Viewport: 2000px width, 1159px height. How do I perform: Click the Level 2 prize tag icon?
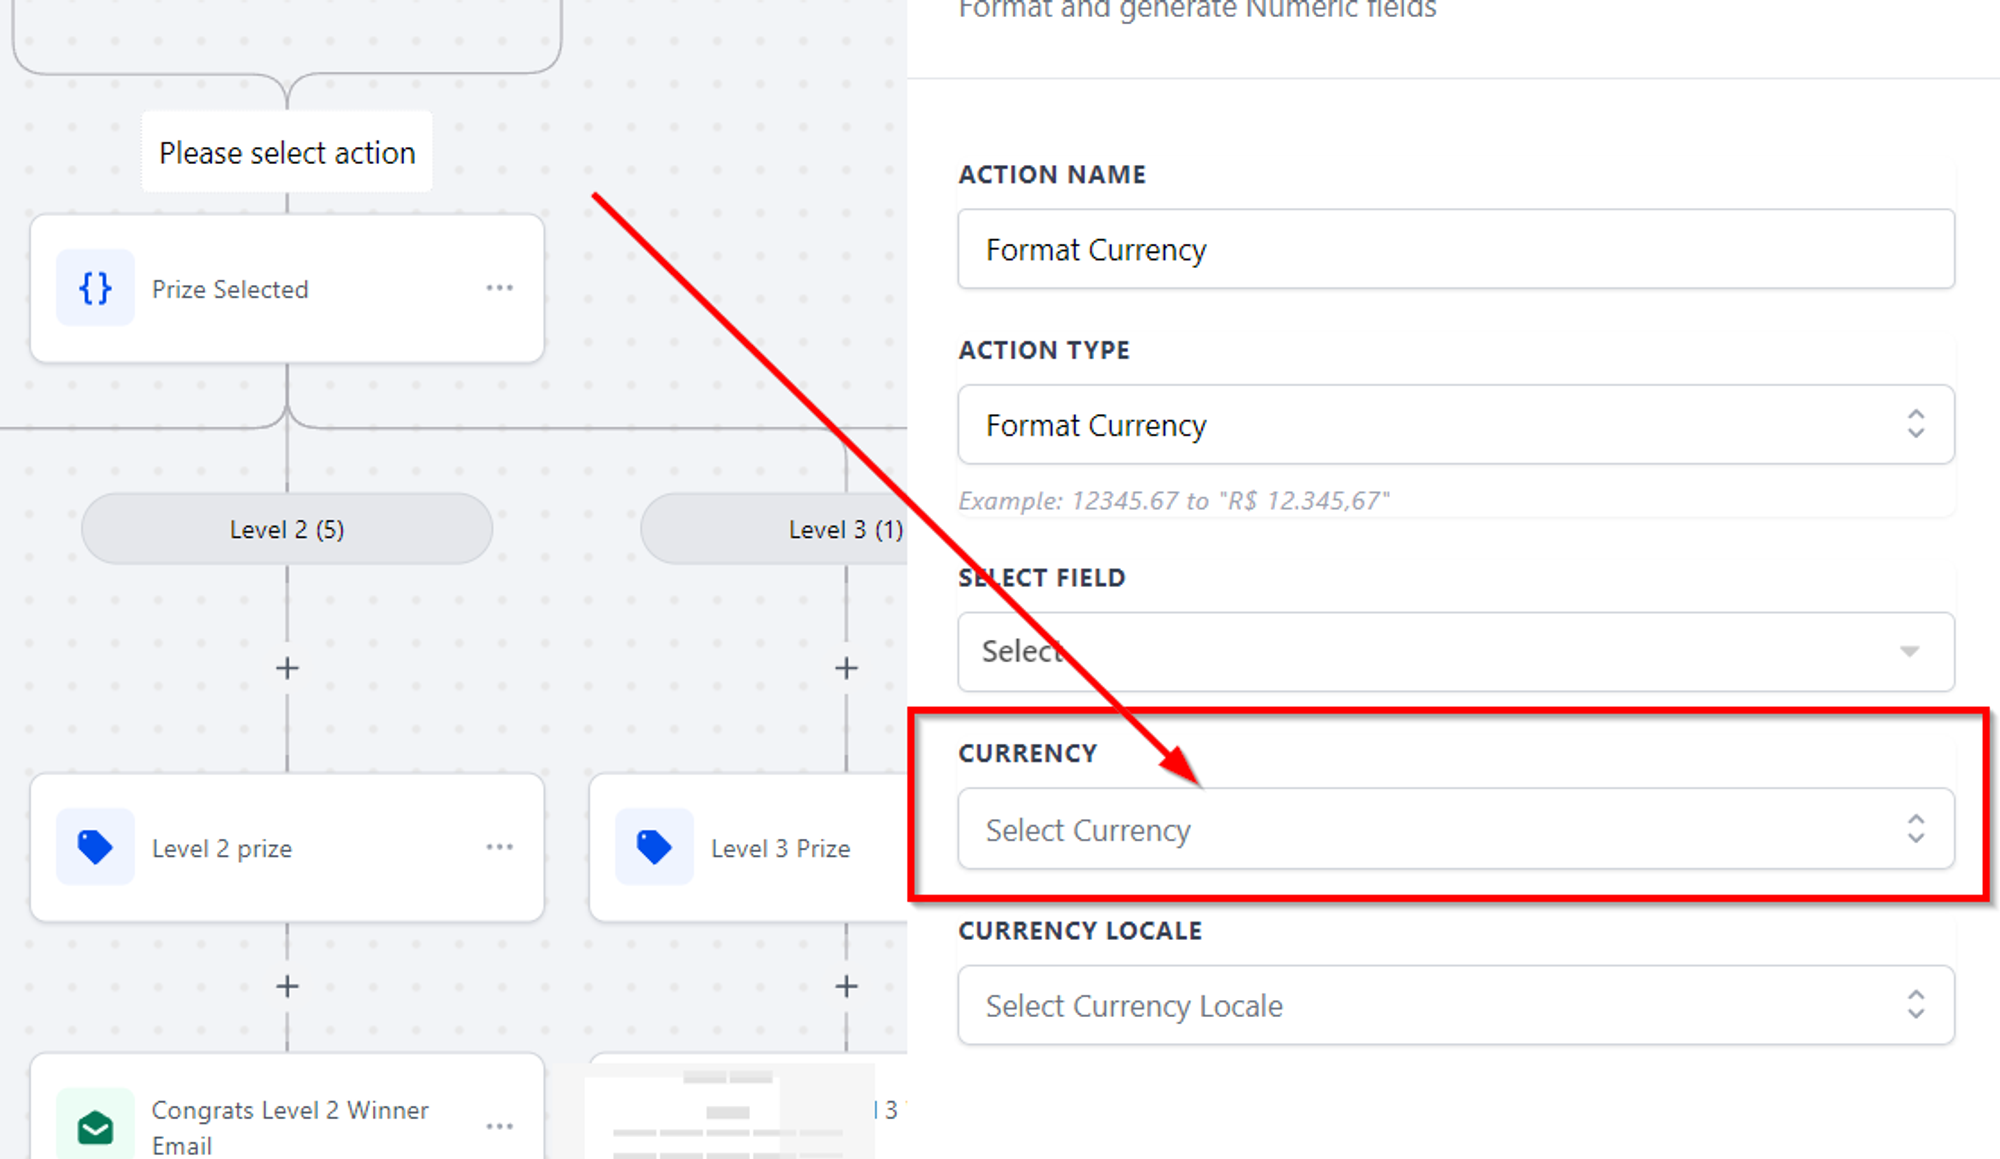95,847
